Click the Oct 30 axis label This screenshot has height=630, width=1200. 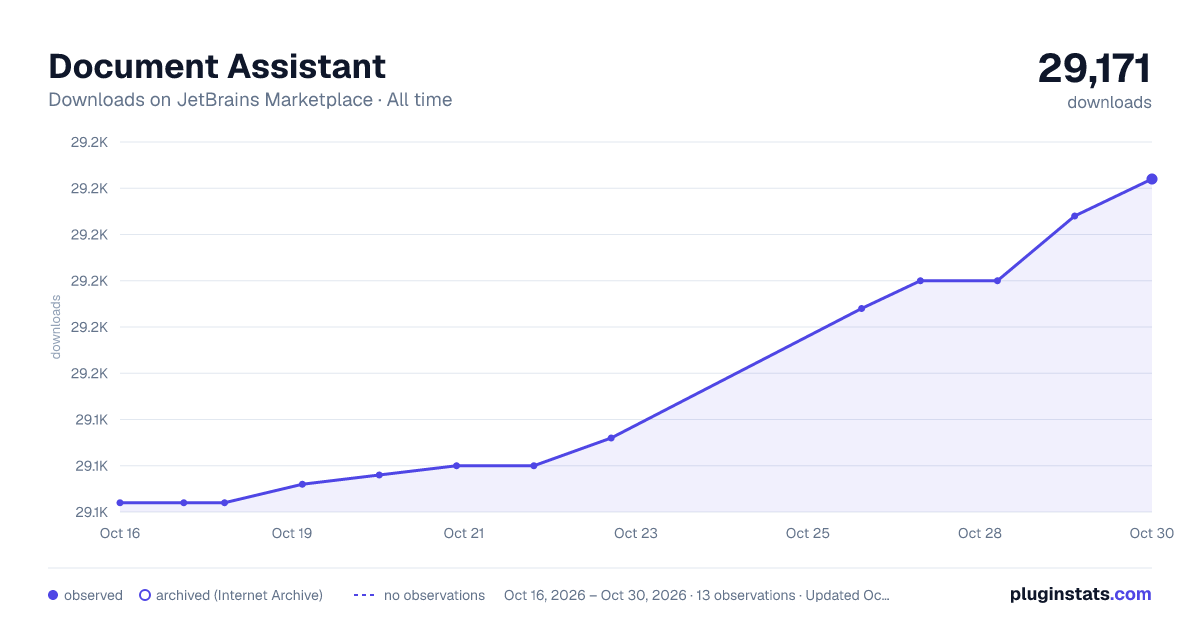tap(1150, 533)
